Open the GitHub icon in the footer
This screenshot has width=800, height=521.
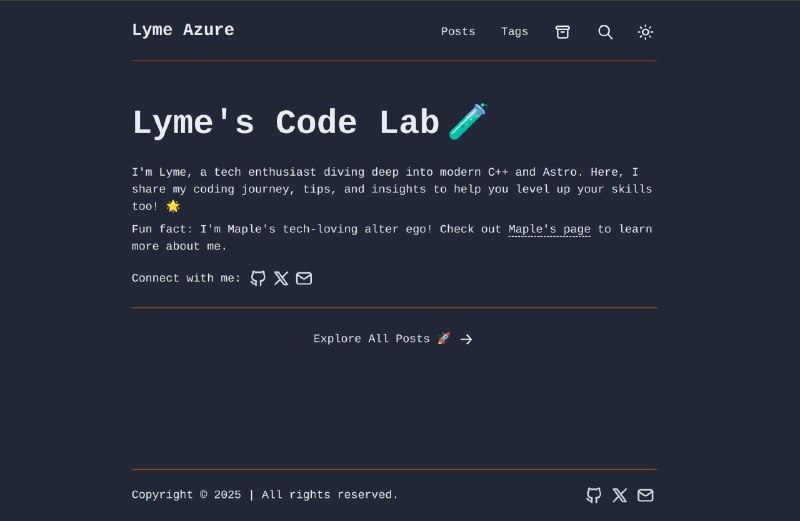pos(594,495)
